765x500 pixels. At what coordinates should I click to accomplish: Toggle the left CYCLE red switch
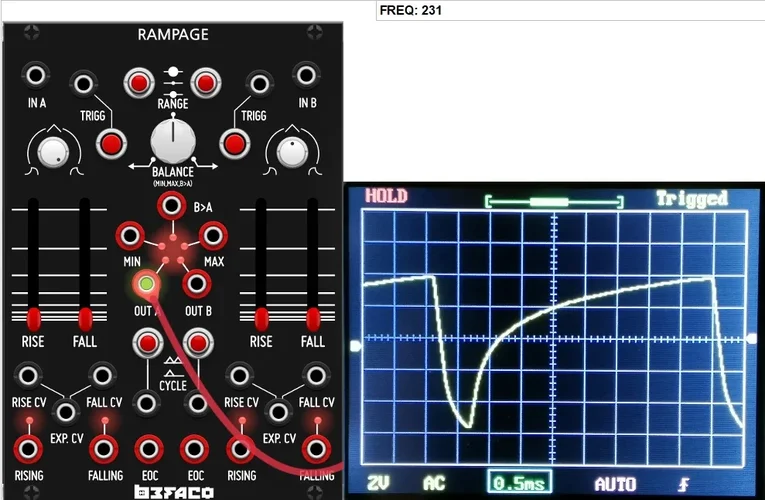tap(148, 343)
